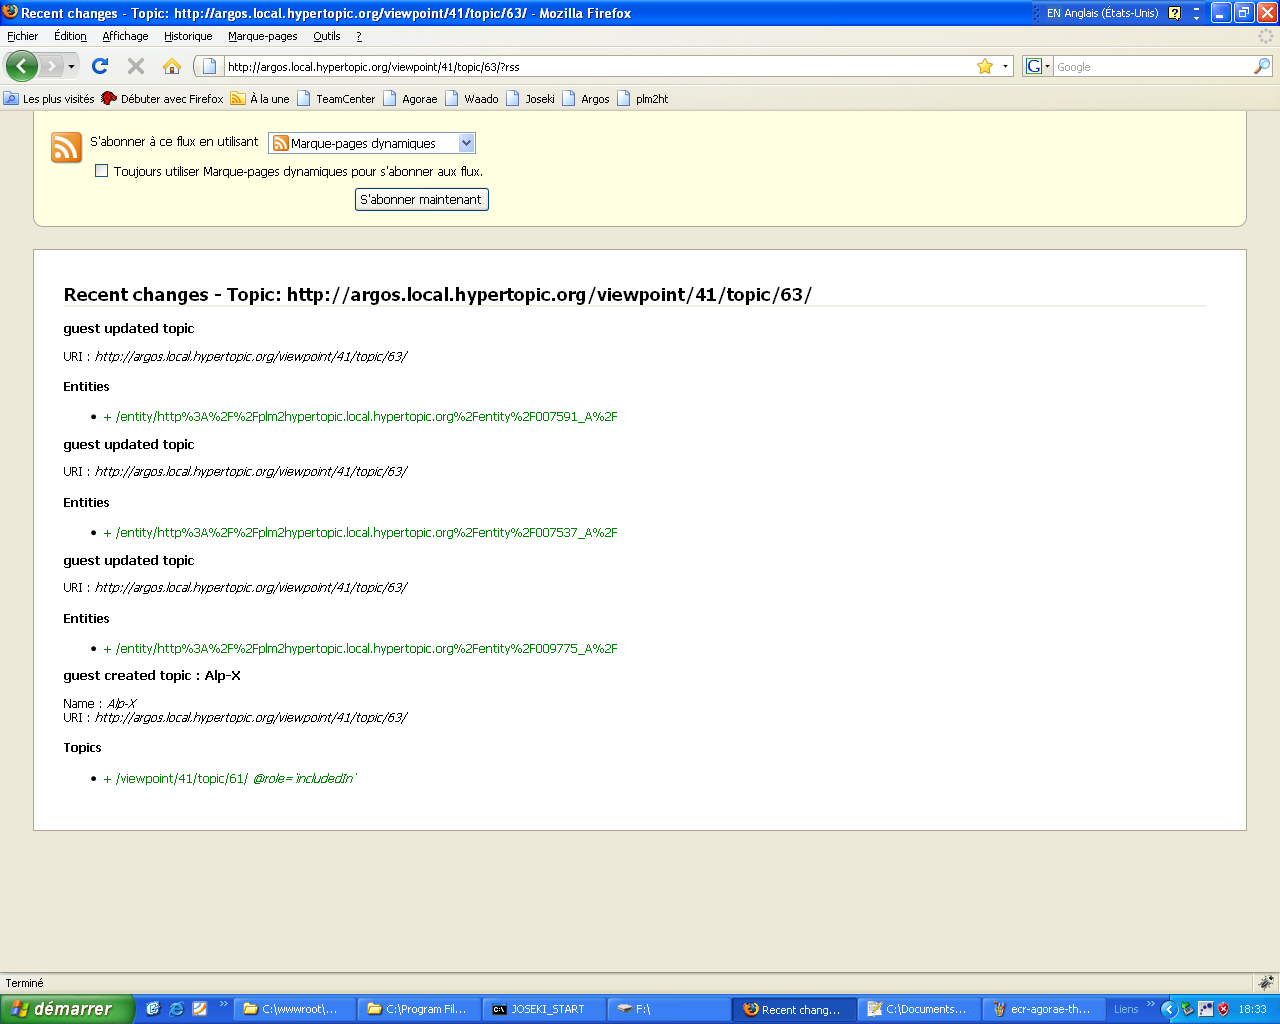Click the search magnifier icon
1280x1024 pixels.
click(1262, 66)
